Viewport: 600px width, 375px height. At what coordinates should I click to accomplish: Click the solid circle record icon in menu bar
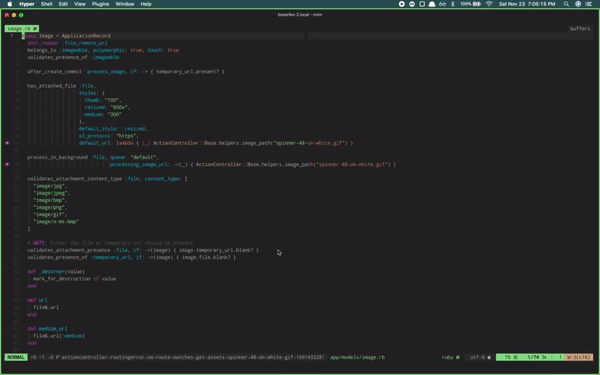coord(401,4)
